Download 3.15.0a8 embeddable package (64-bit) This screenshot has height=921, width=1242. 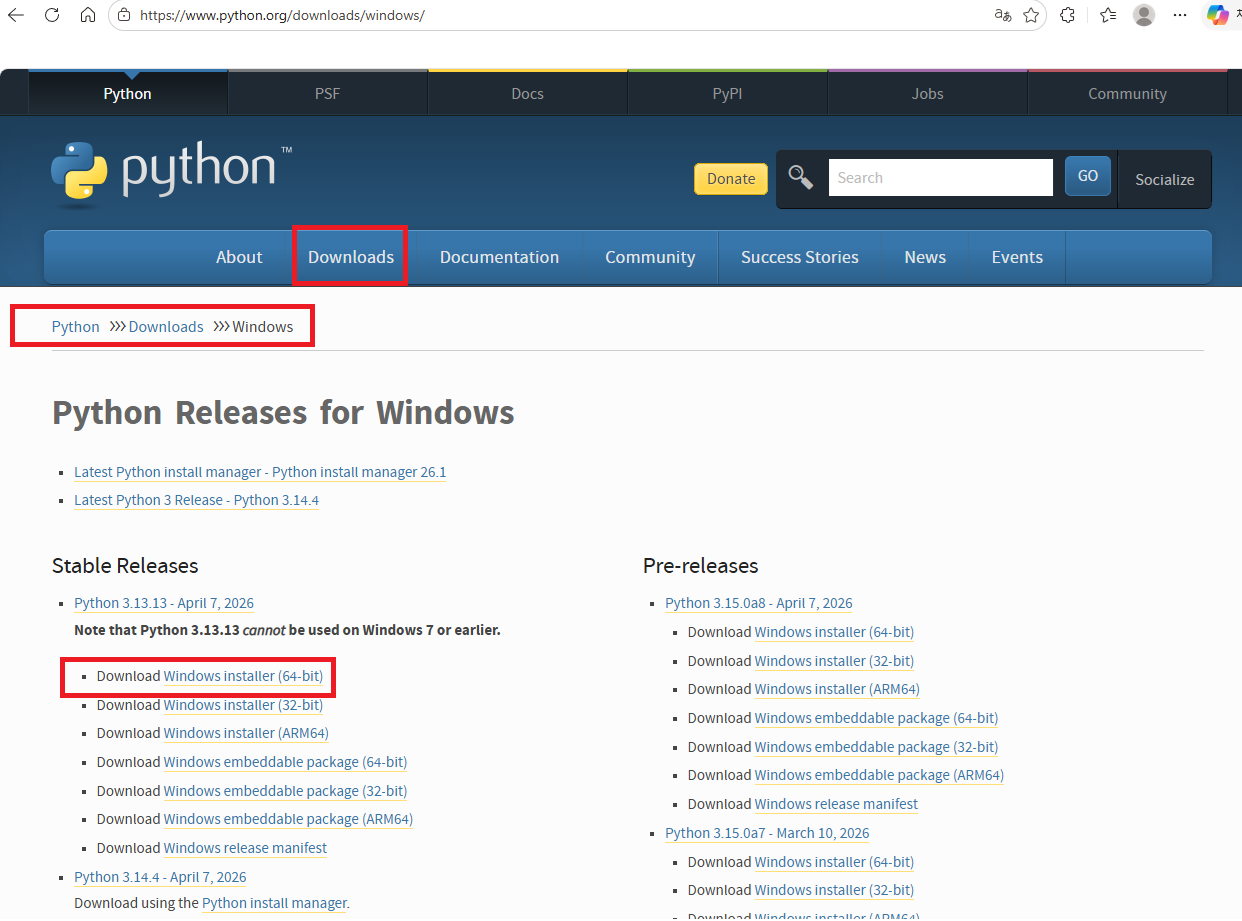876,718
